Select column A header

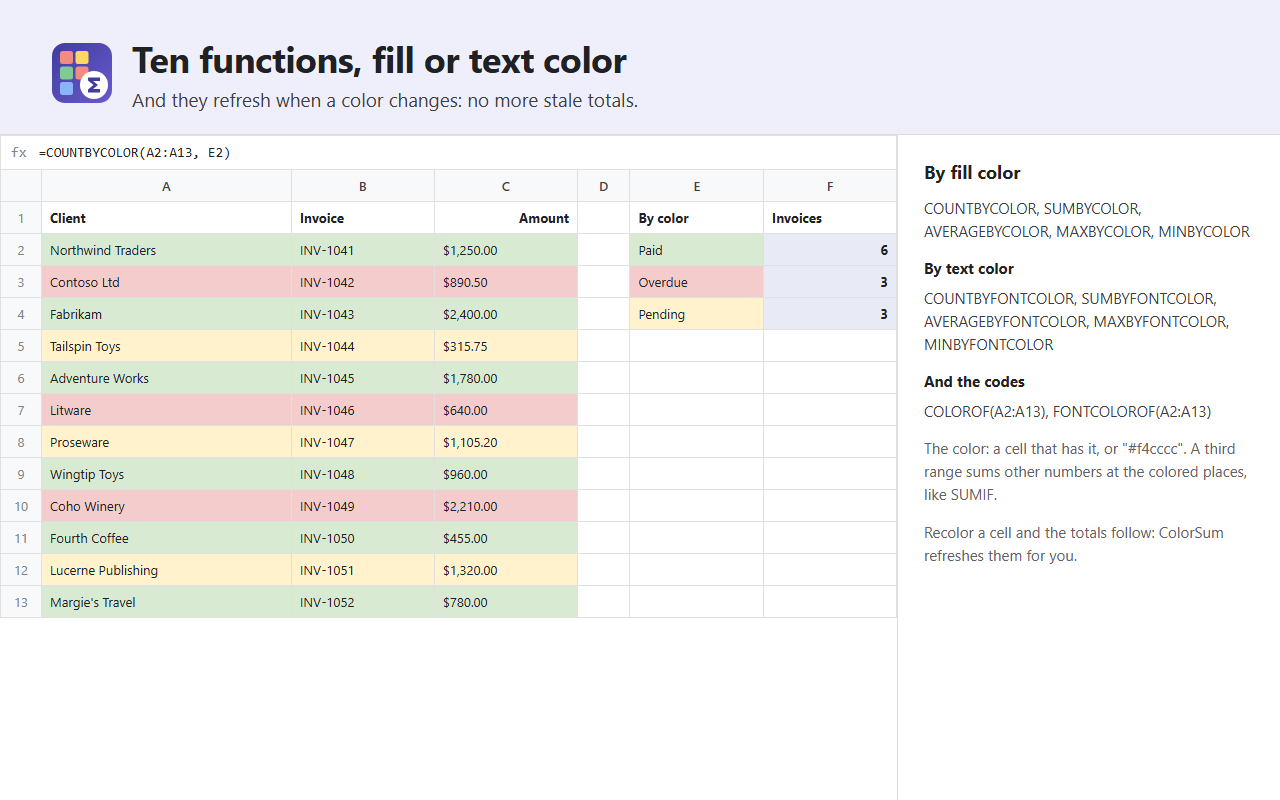click(166, 186)
